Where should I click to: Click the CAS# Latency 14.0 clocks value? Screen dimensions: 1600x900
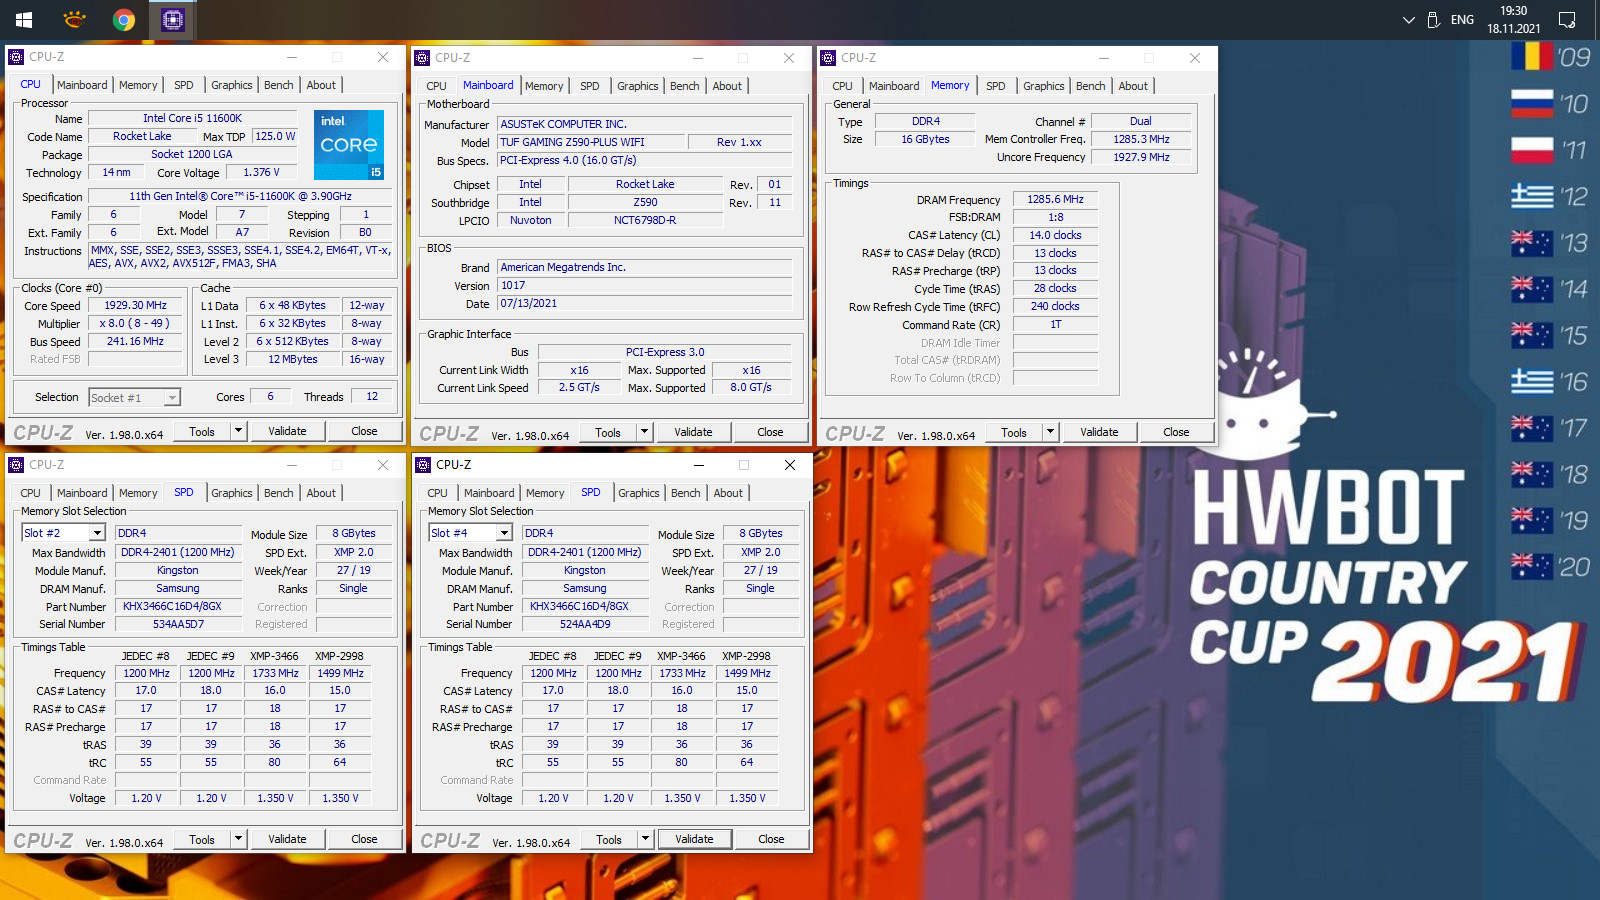click(x=1055, y=235)
